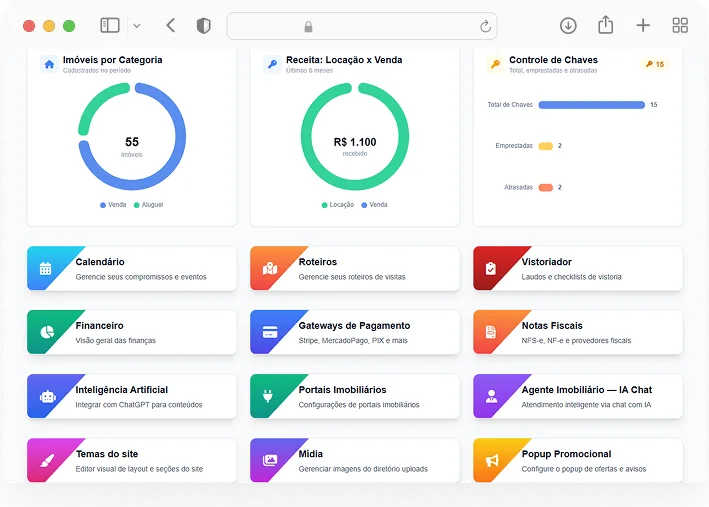Reload the page with the refresh icon
The width and height of the screenshot is (709, 507).
(485, 26)
